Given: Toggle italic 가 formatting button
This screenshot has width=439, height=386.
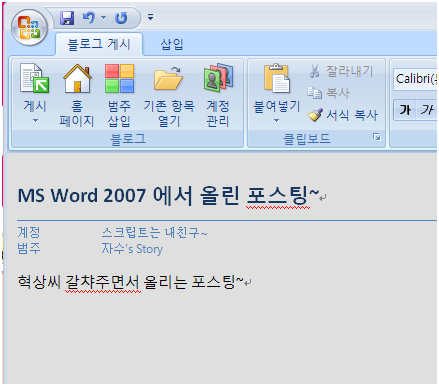Looking at the screenshot, I should [x=426, y=110].
